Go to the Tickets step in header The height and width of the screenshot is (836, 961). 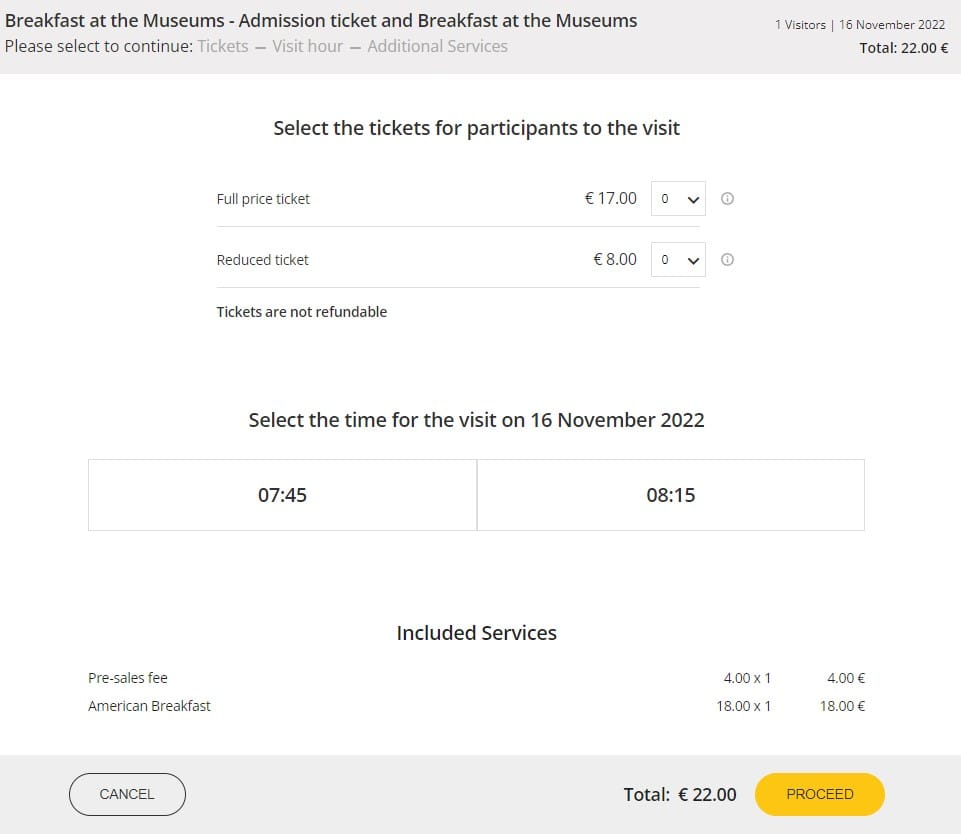[x=223, y=46]
